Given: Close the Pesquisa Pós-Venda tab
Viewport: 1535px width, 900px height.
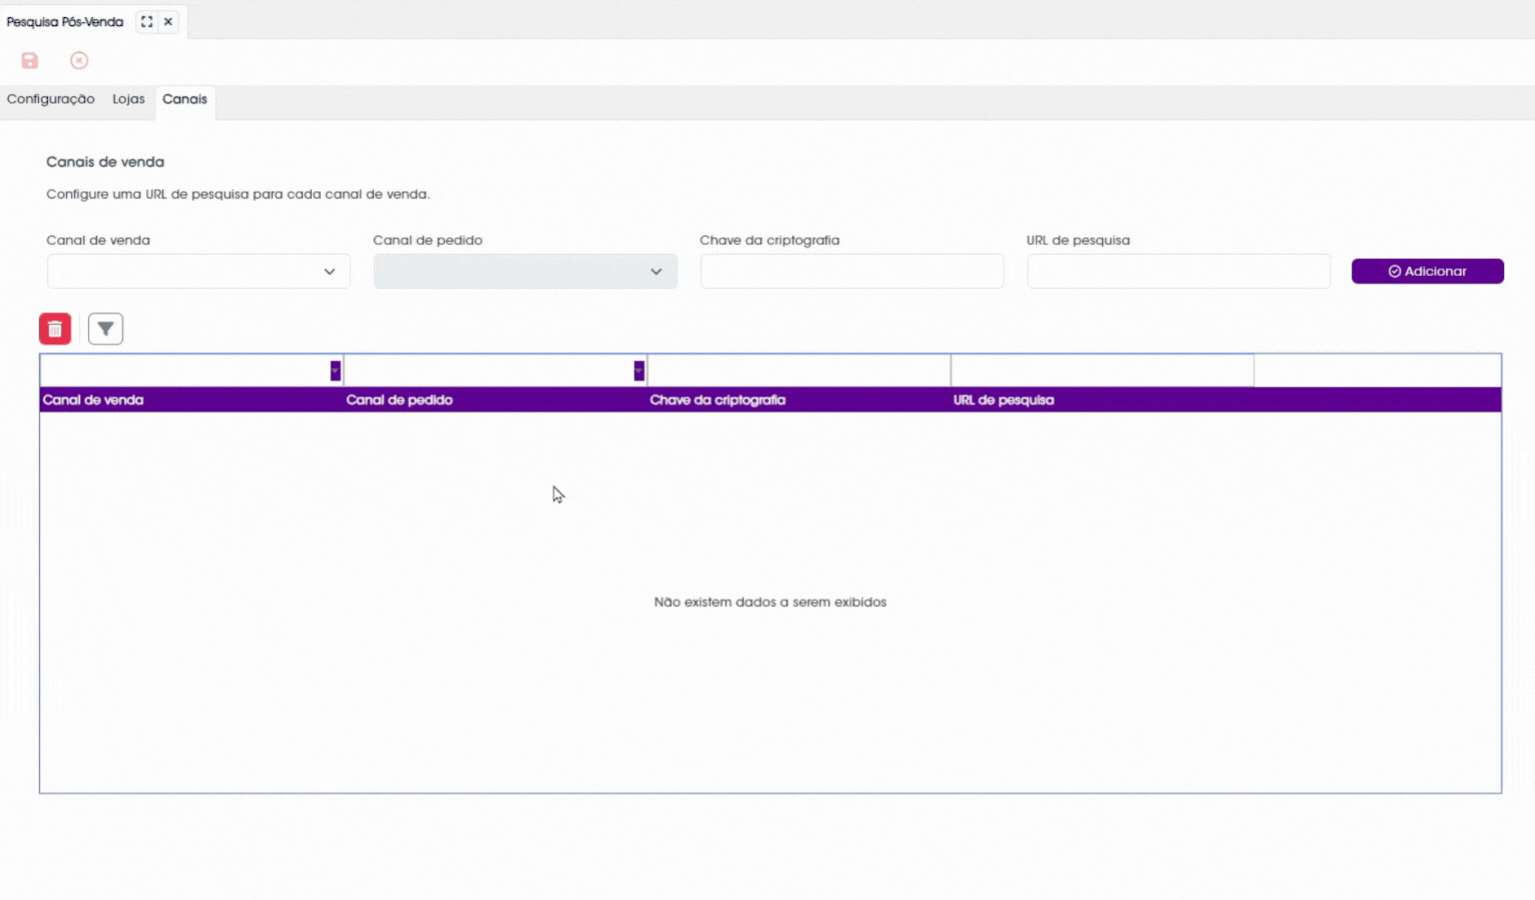Looking at the screenshot, I should pyautogui.click(x=168, y=22).
